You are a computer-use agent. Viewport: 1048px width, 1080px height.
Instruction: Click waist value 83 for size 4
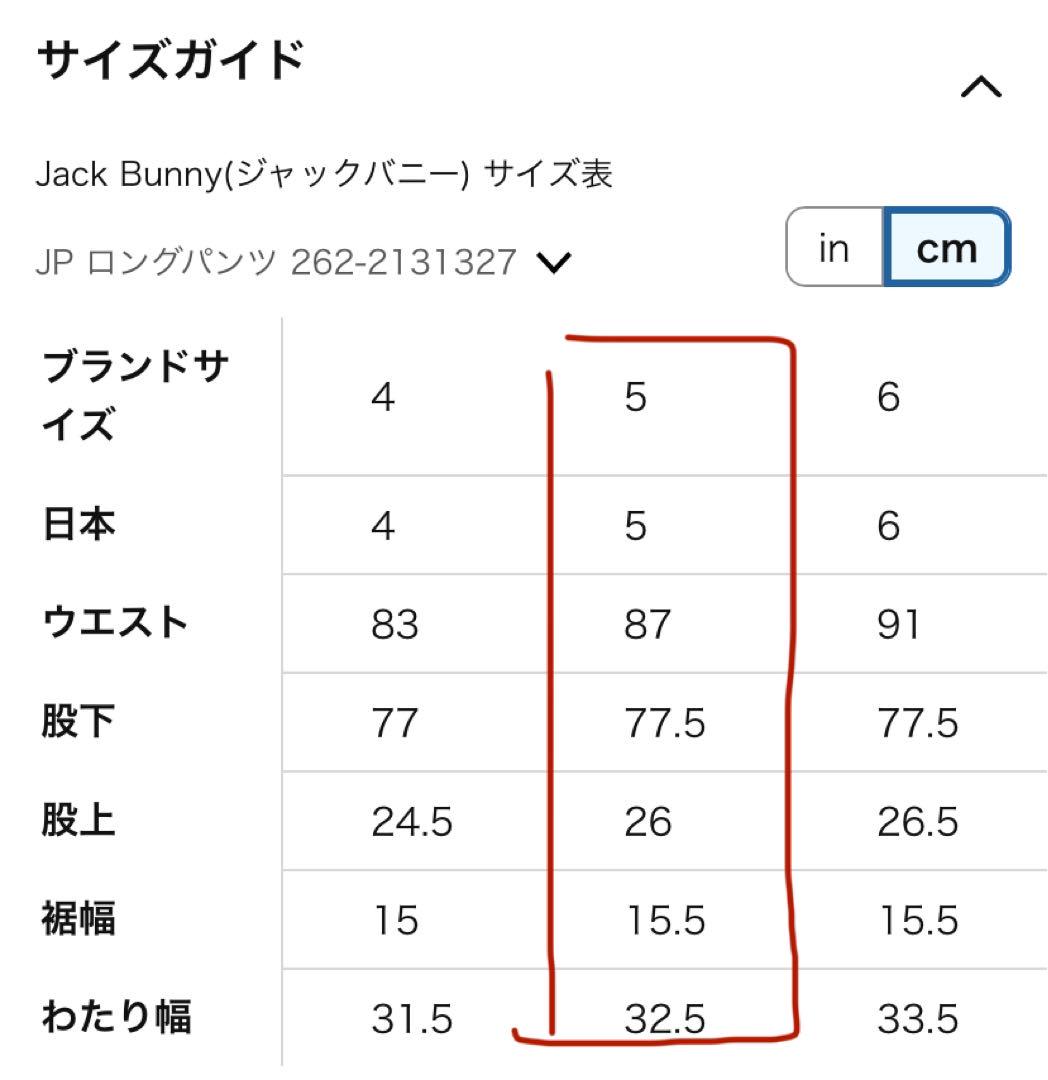point(394,625)
